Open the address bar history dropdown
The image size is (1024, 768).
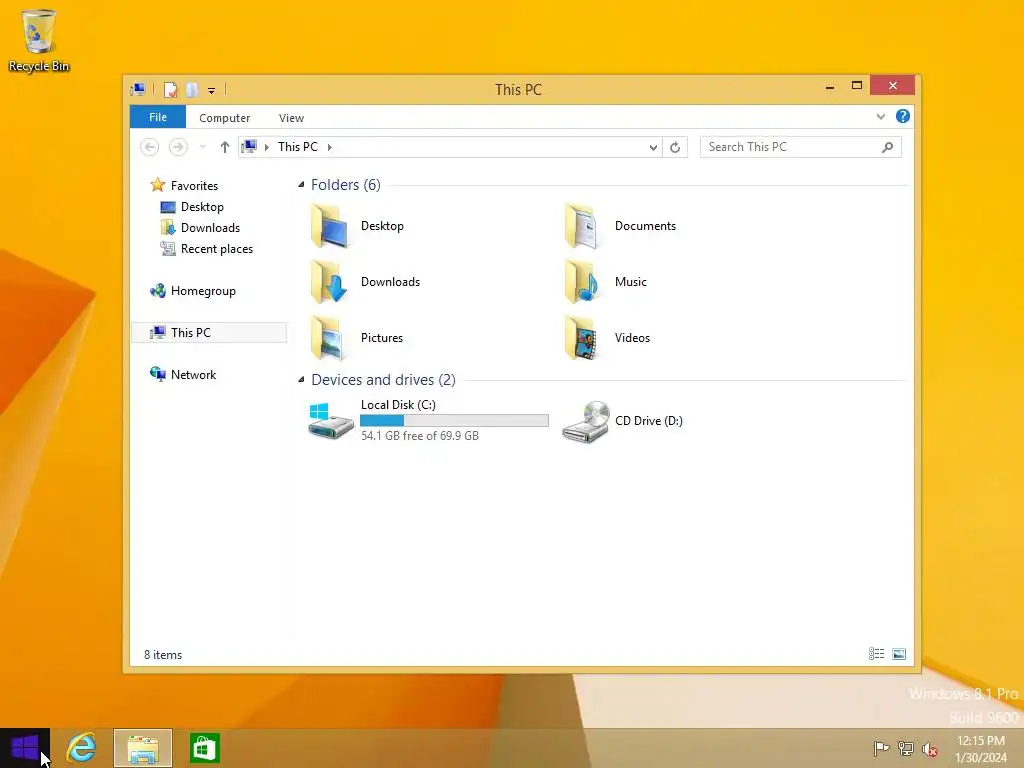coord(653,148)
